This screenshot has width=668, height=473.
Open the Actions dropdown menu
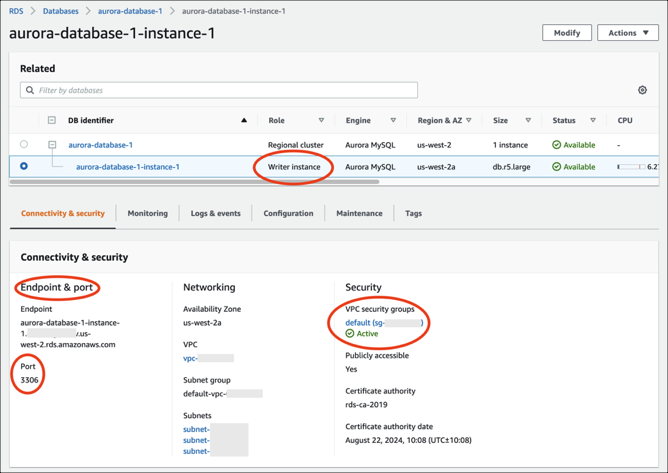(627, 33)
